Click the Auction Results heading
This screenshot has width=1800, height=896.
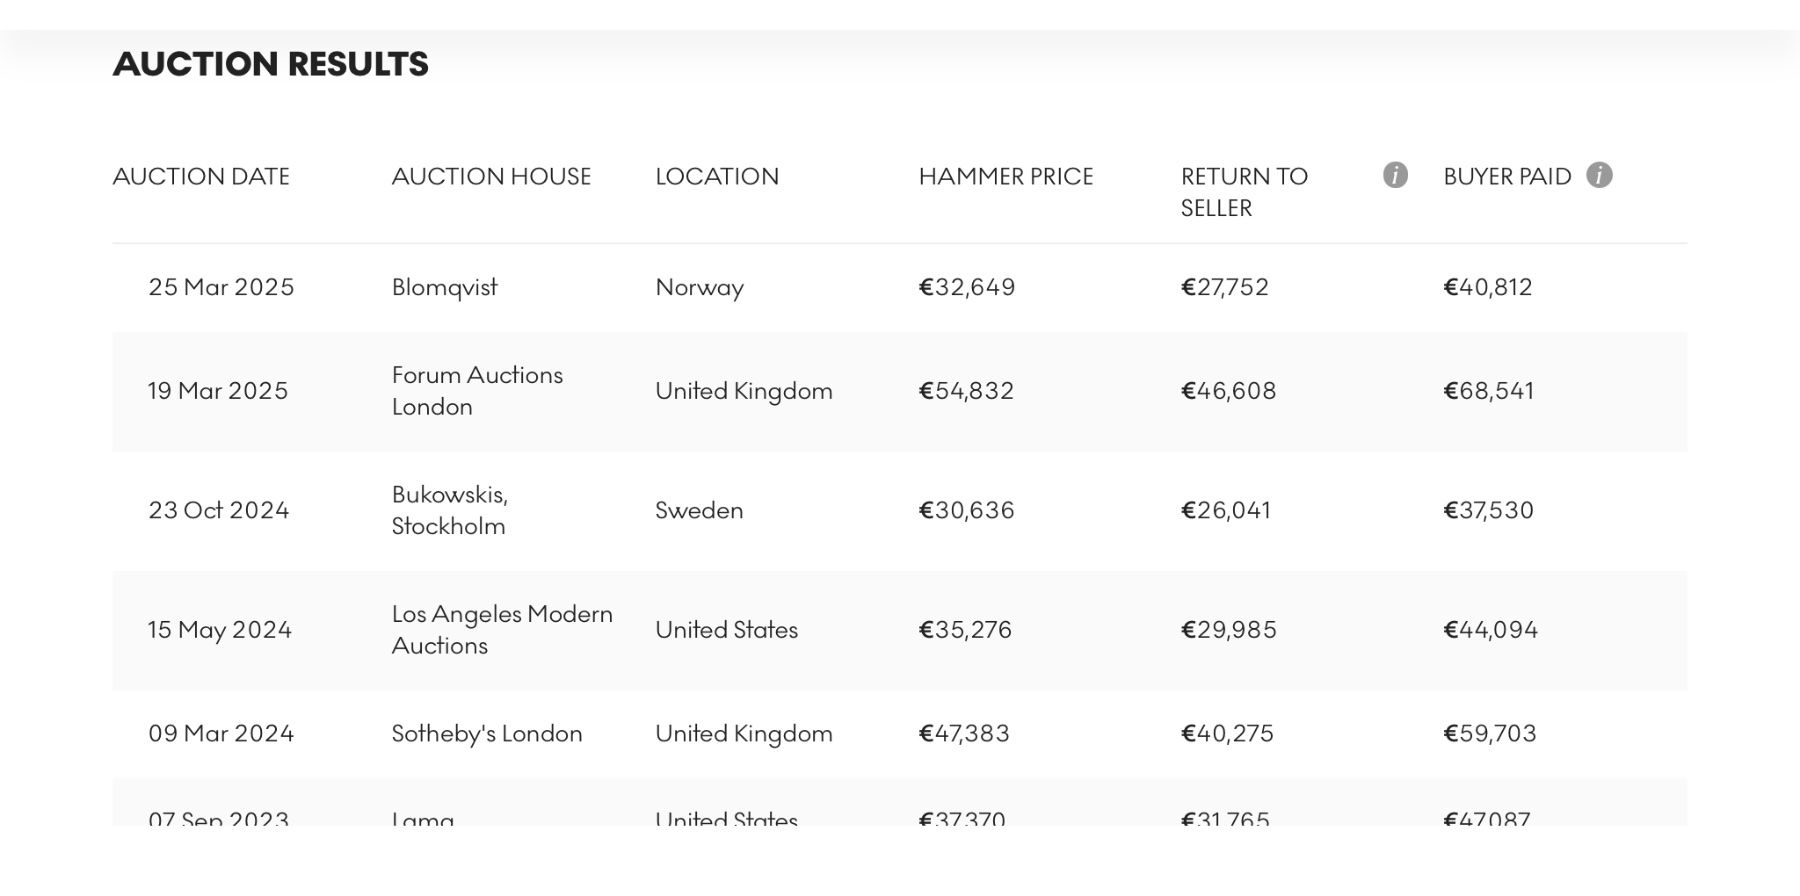coord(271,64)
